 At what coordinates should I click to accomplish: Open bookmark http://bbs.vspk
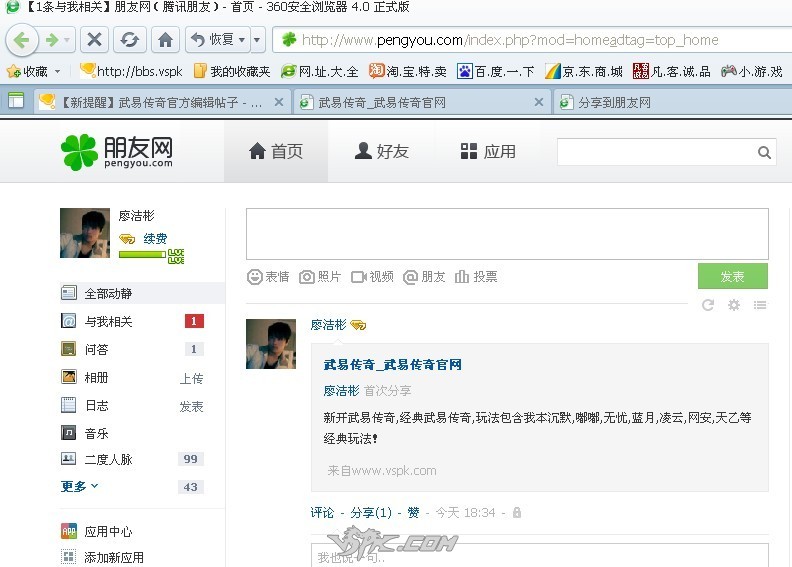[131, 72]
